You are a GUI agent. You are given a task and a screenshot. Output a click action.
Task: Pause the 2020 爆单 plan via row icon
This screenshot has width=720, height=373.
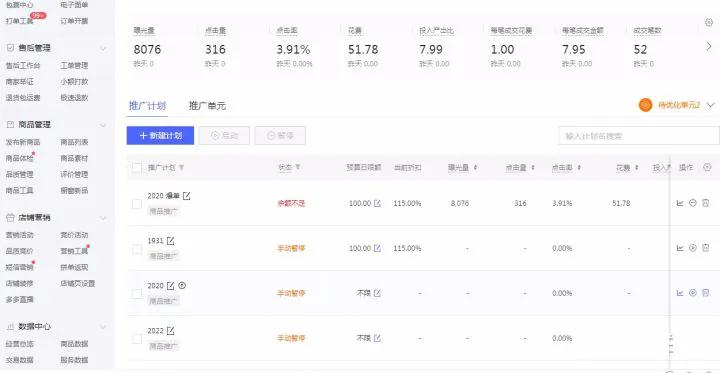[693, 203]
